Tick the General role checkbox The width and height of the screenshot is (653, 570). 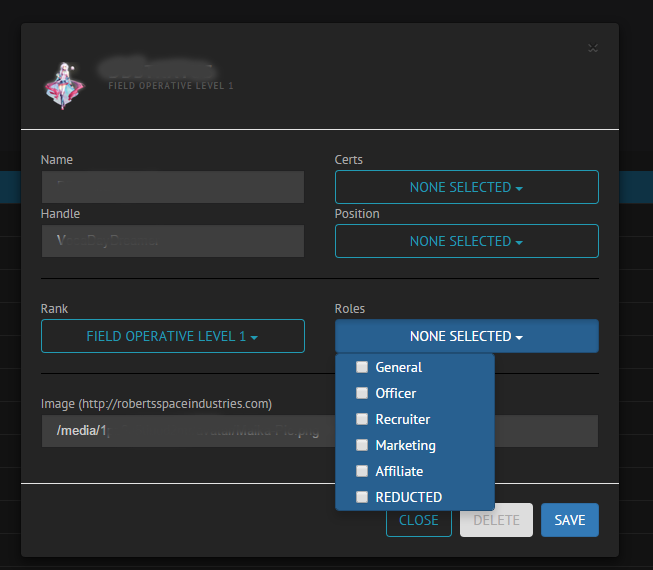(x=362, y=367)
